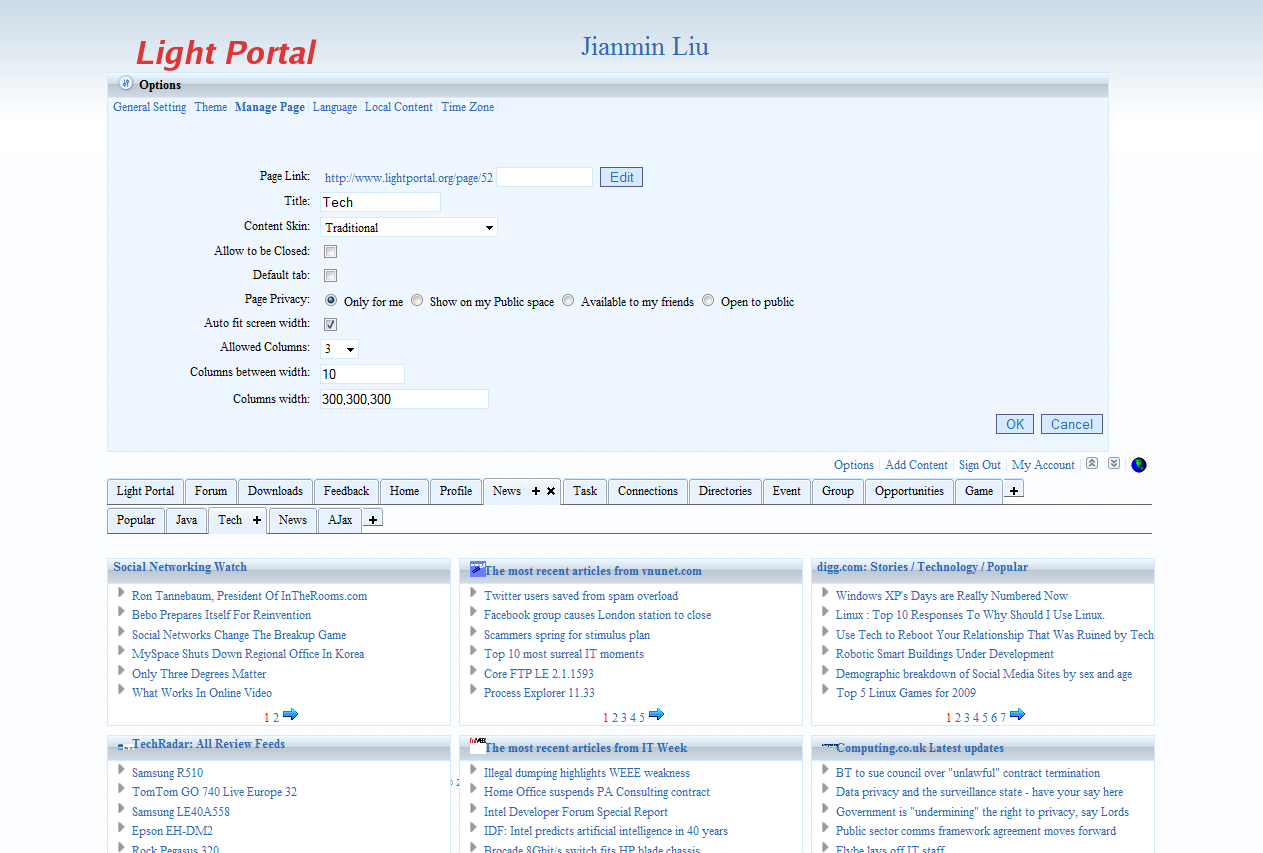1263x853 pixels.
Task: Open the Allowed Columns dropdown
Action: coord(340,349)
